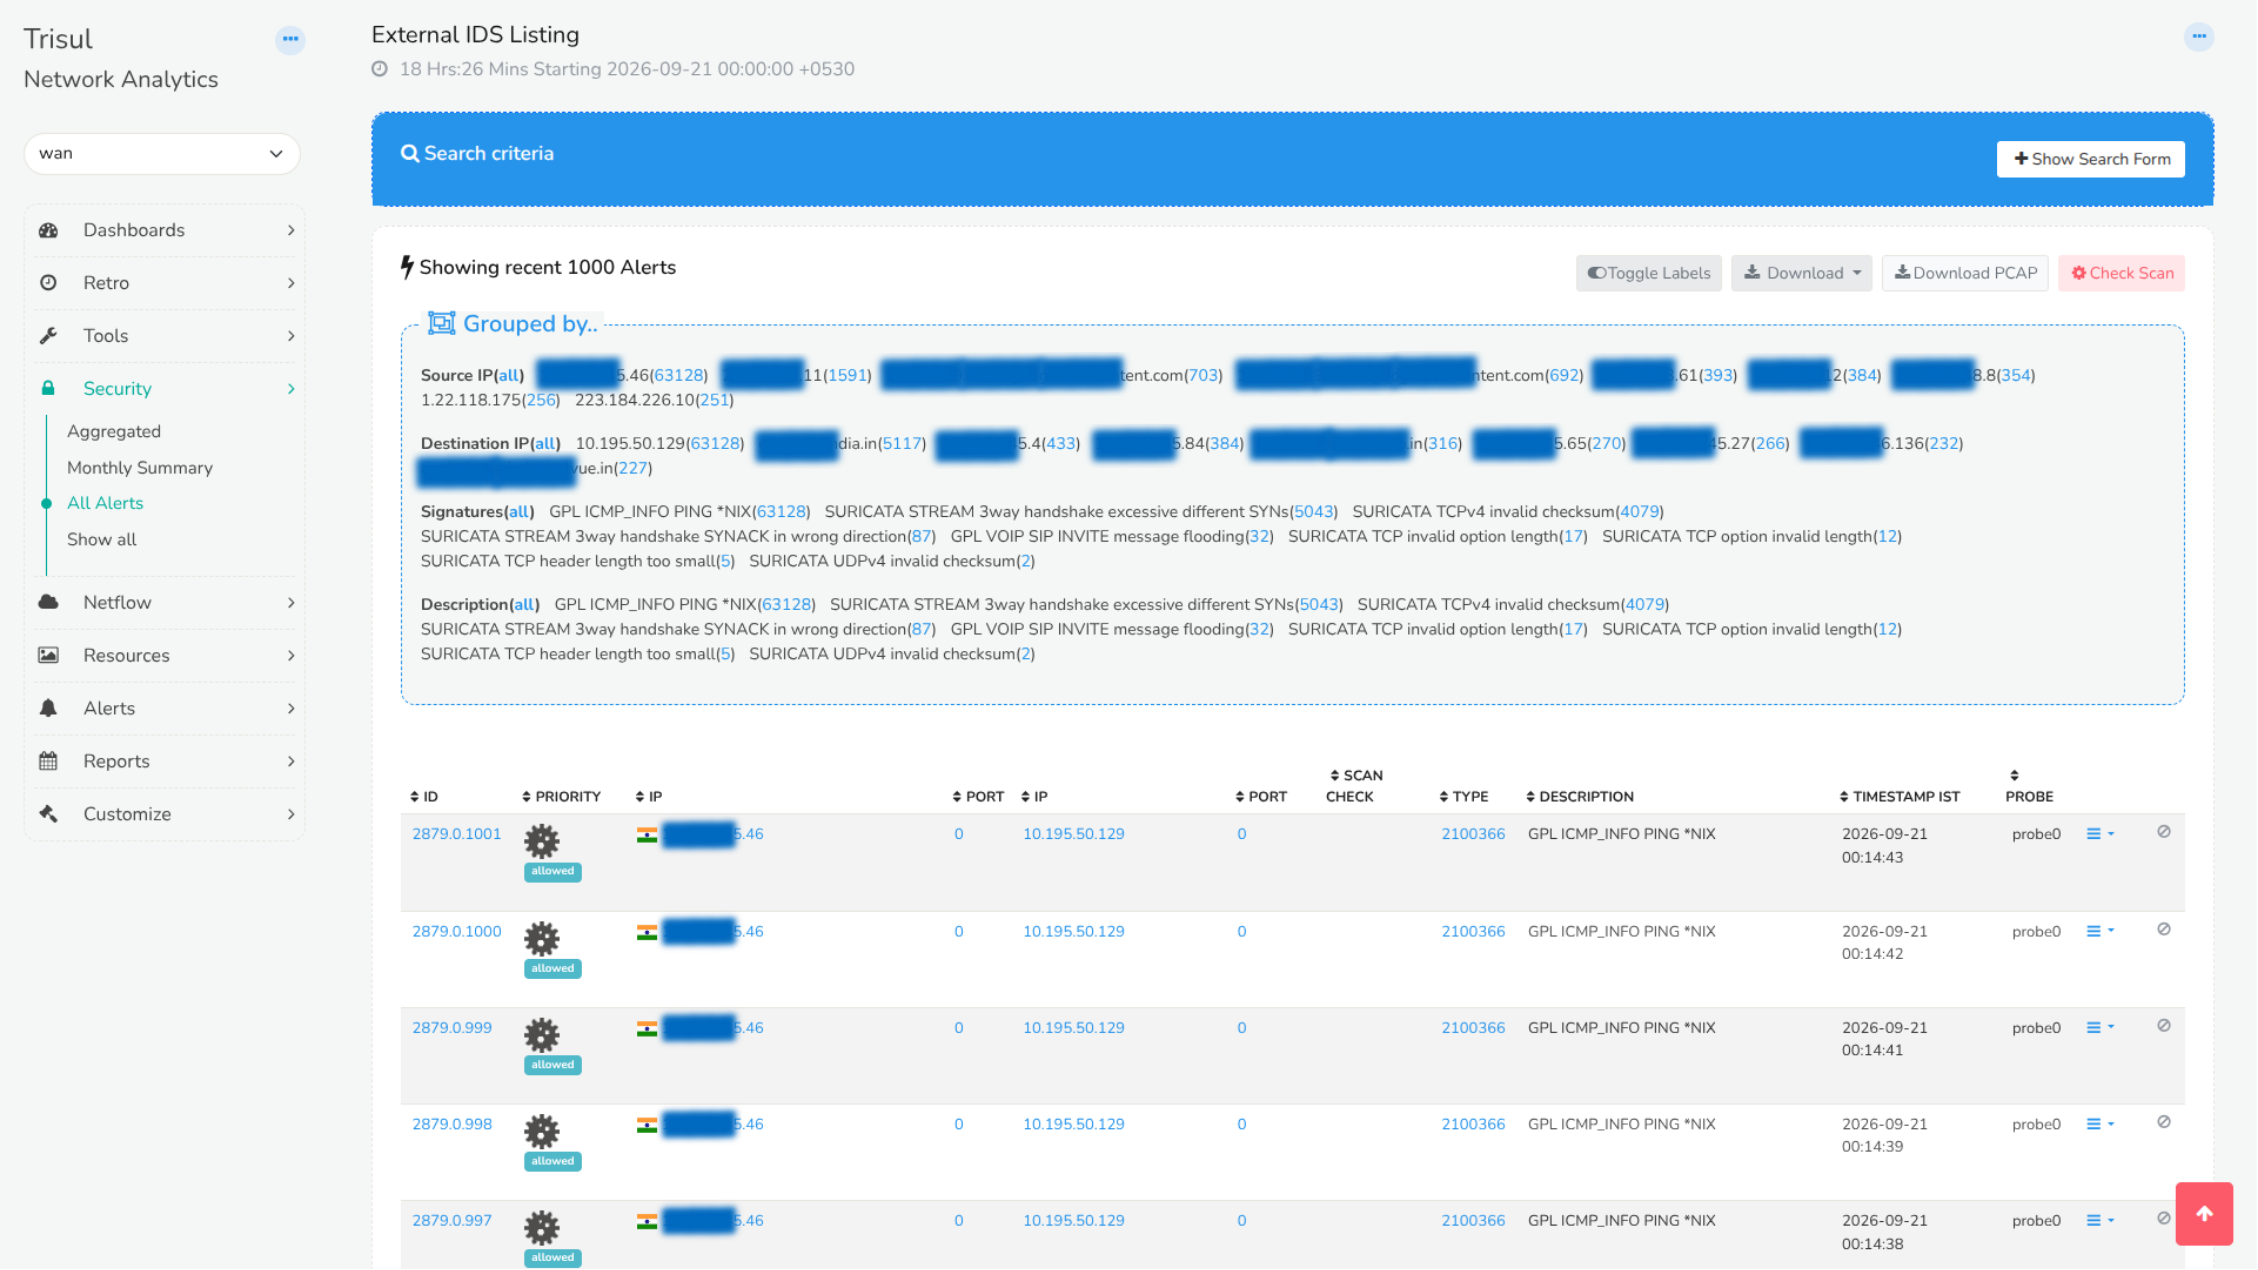Viewport: 2258px width, 1270px height.
Task: Open the page options ellipsis in the top right
Action: 2198,37
